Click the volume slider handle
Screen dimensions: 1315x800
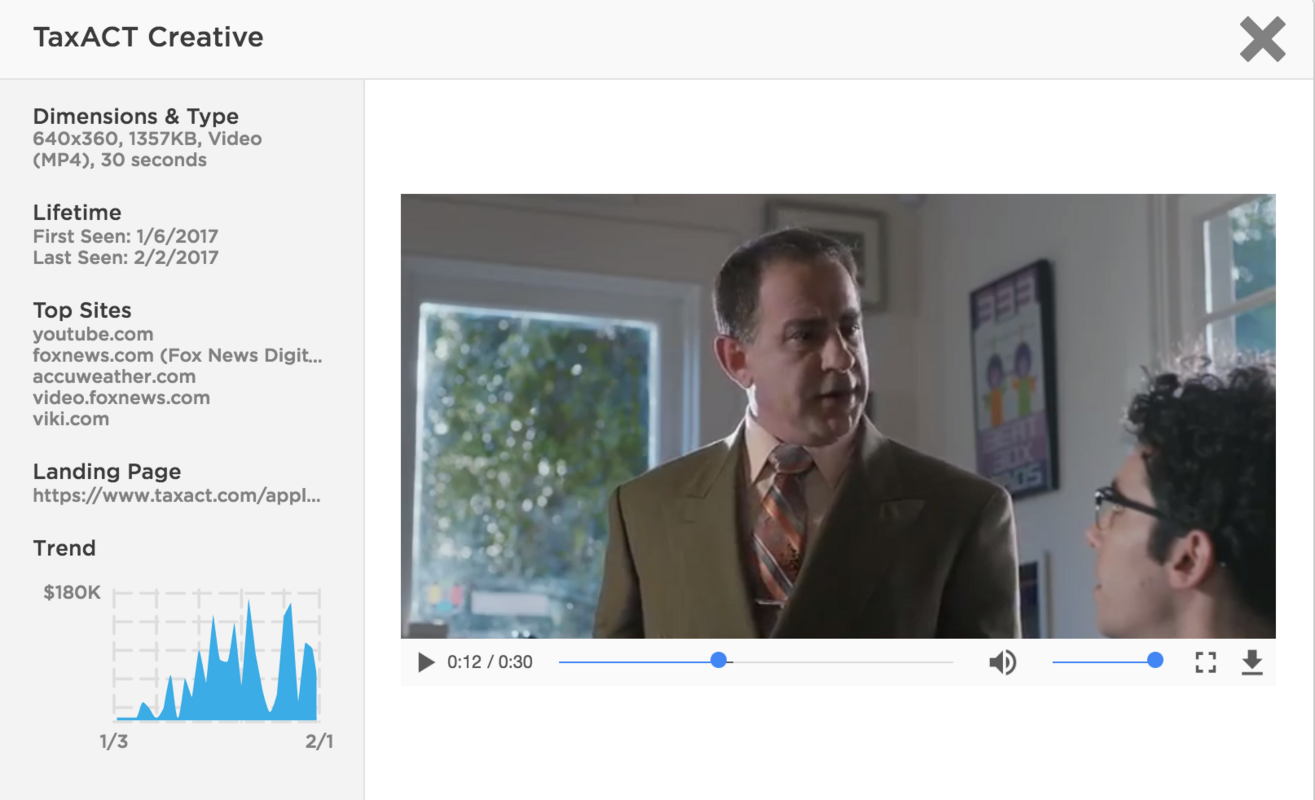click(1155, 661)
